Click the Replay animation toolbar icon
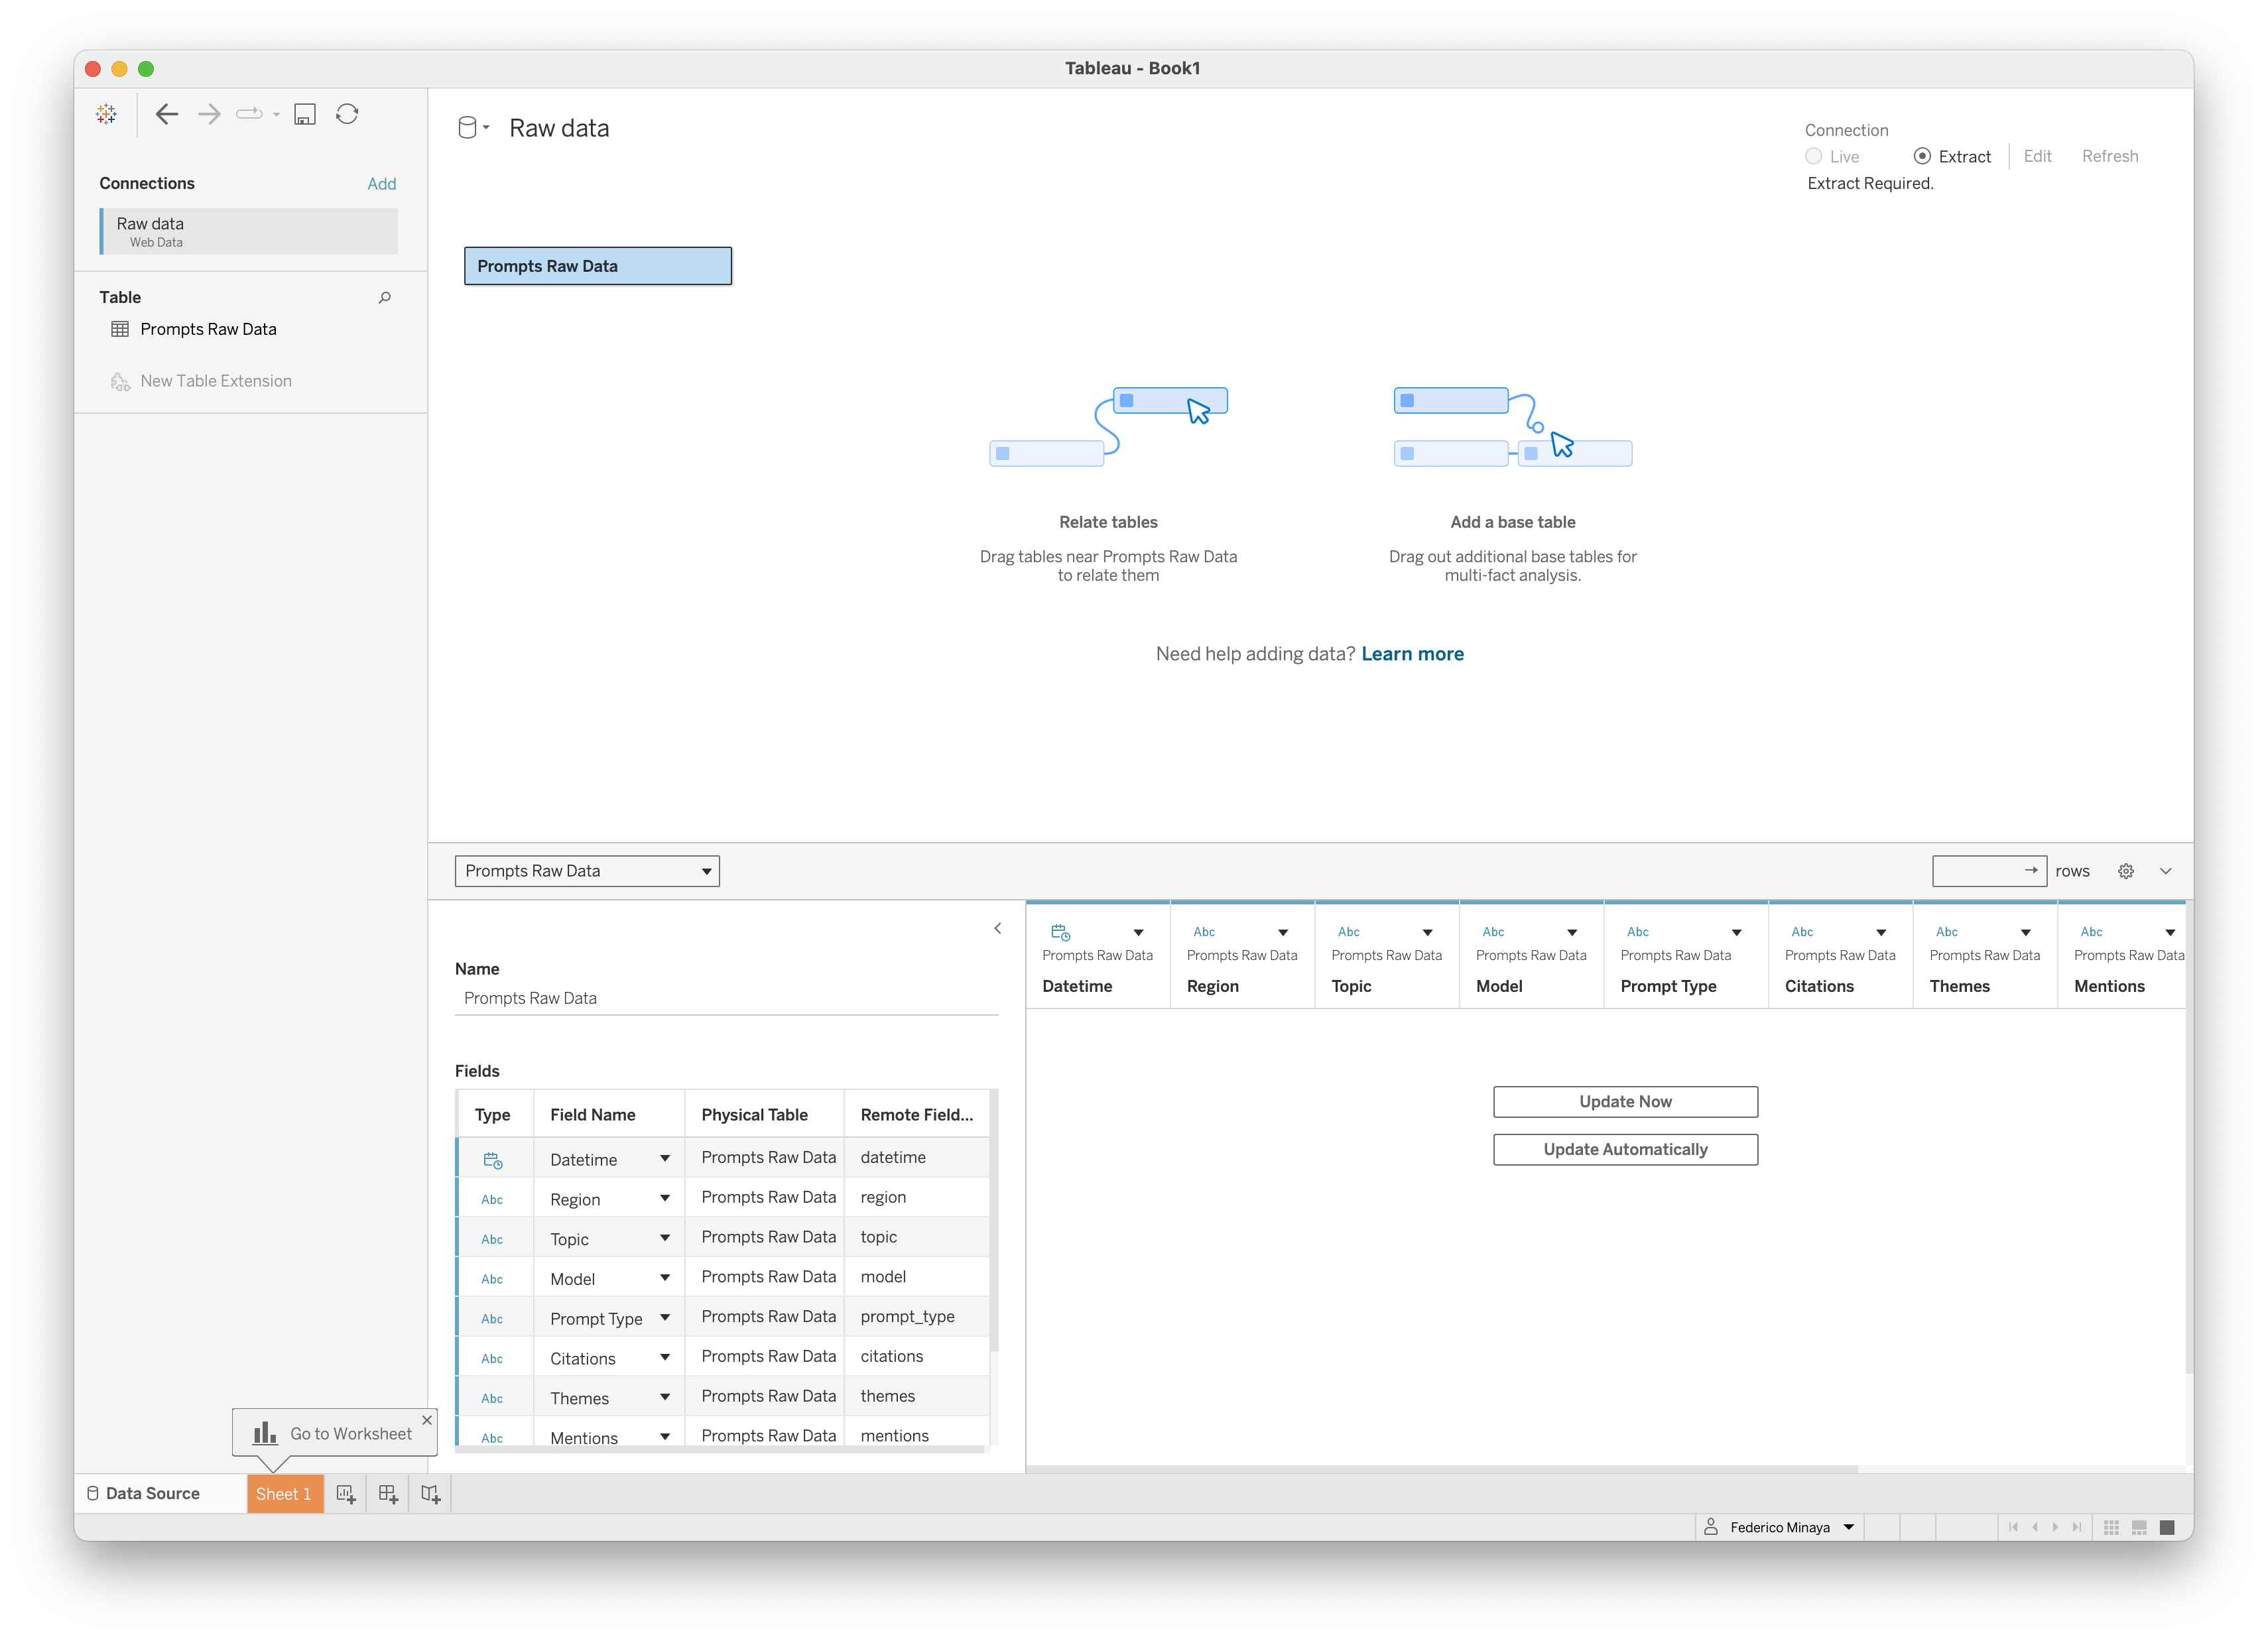Image resolution: width=2268 pixels, height=1639 pixels. [249, 114]
